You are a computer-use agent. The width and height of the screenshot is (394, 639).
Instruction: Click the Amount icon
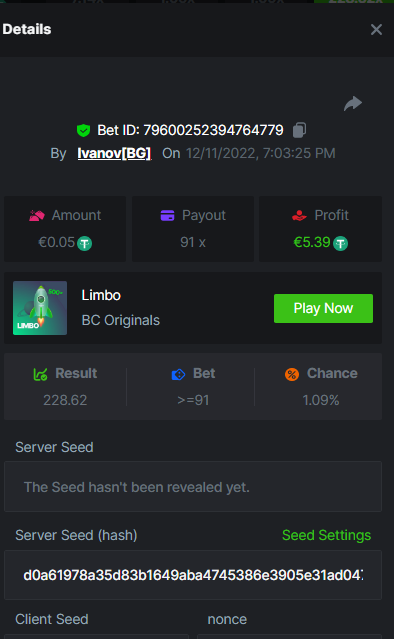pos(37,215)
